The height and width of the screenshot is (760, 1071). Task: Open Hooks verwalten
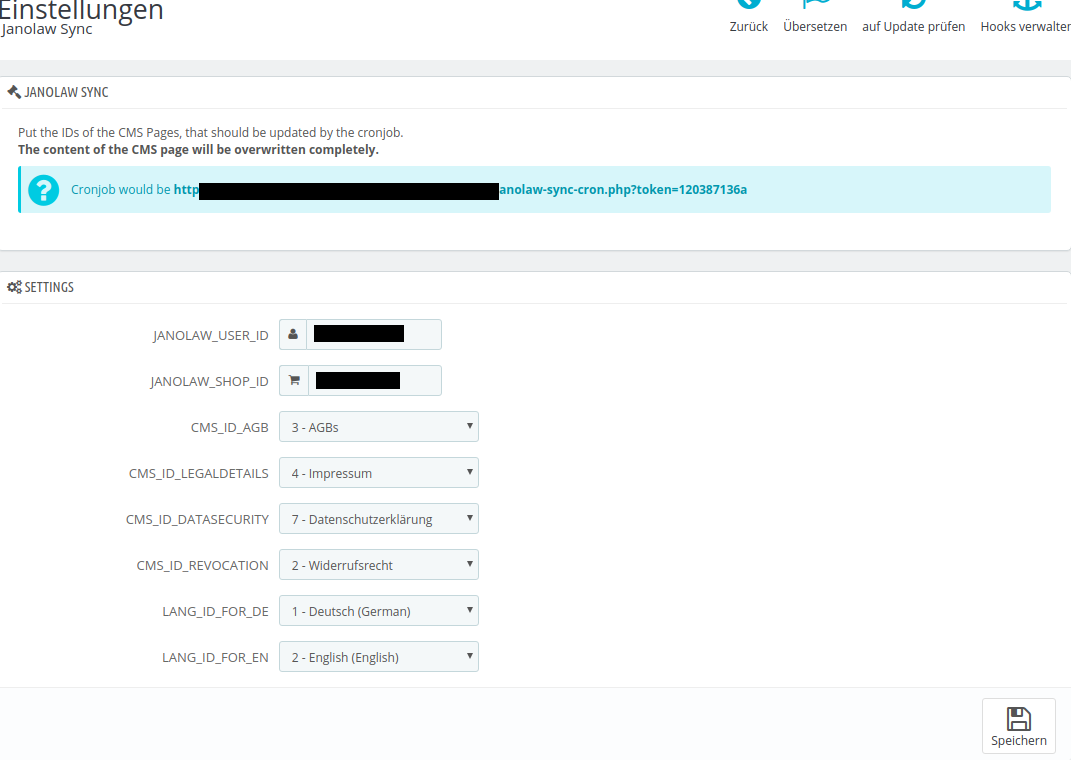tap(1025, 18)
